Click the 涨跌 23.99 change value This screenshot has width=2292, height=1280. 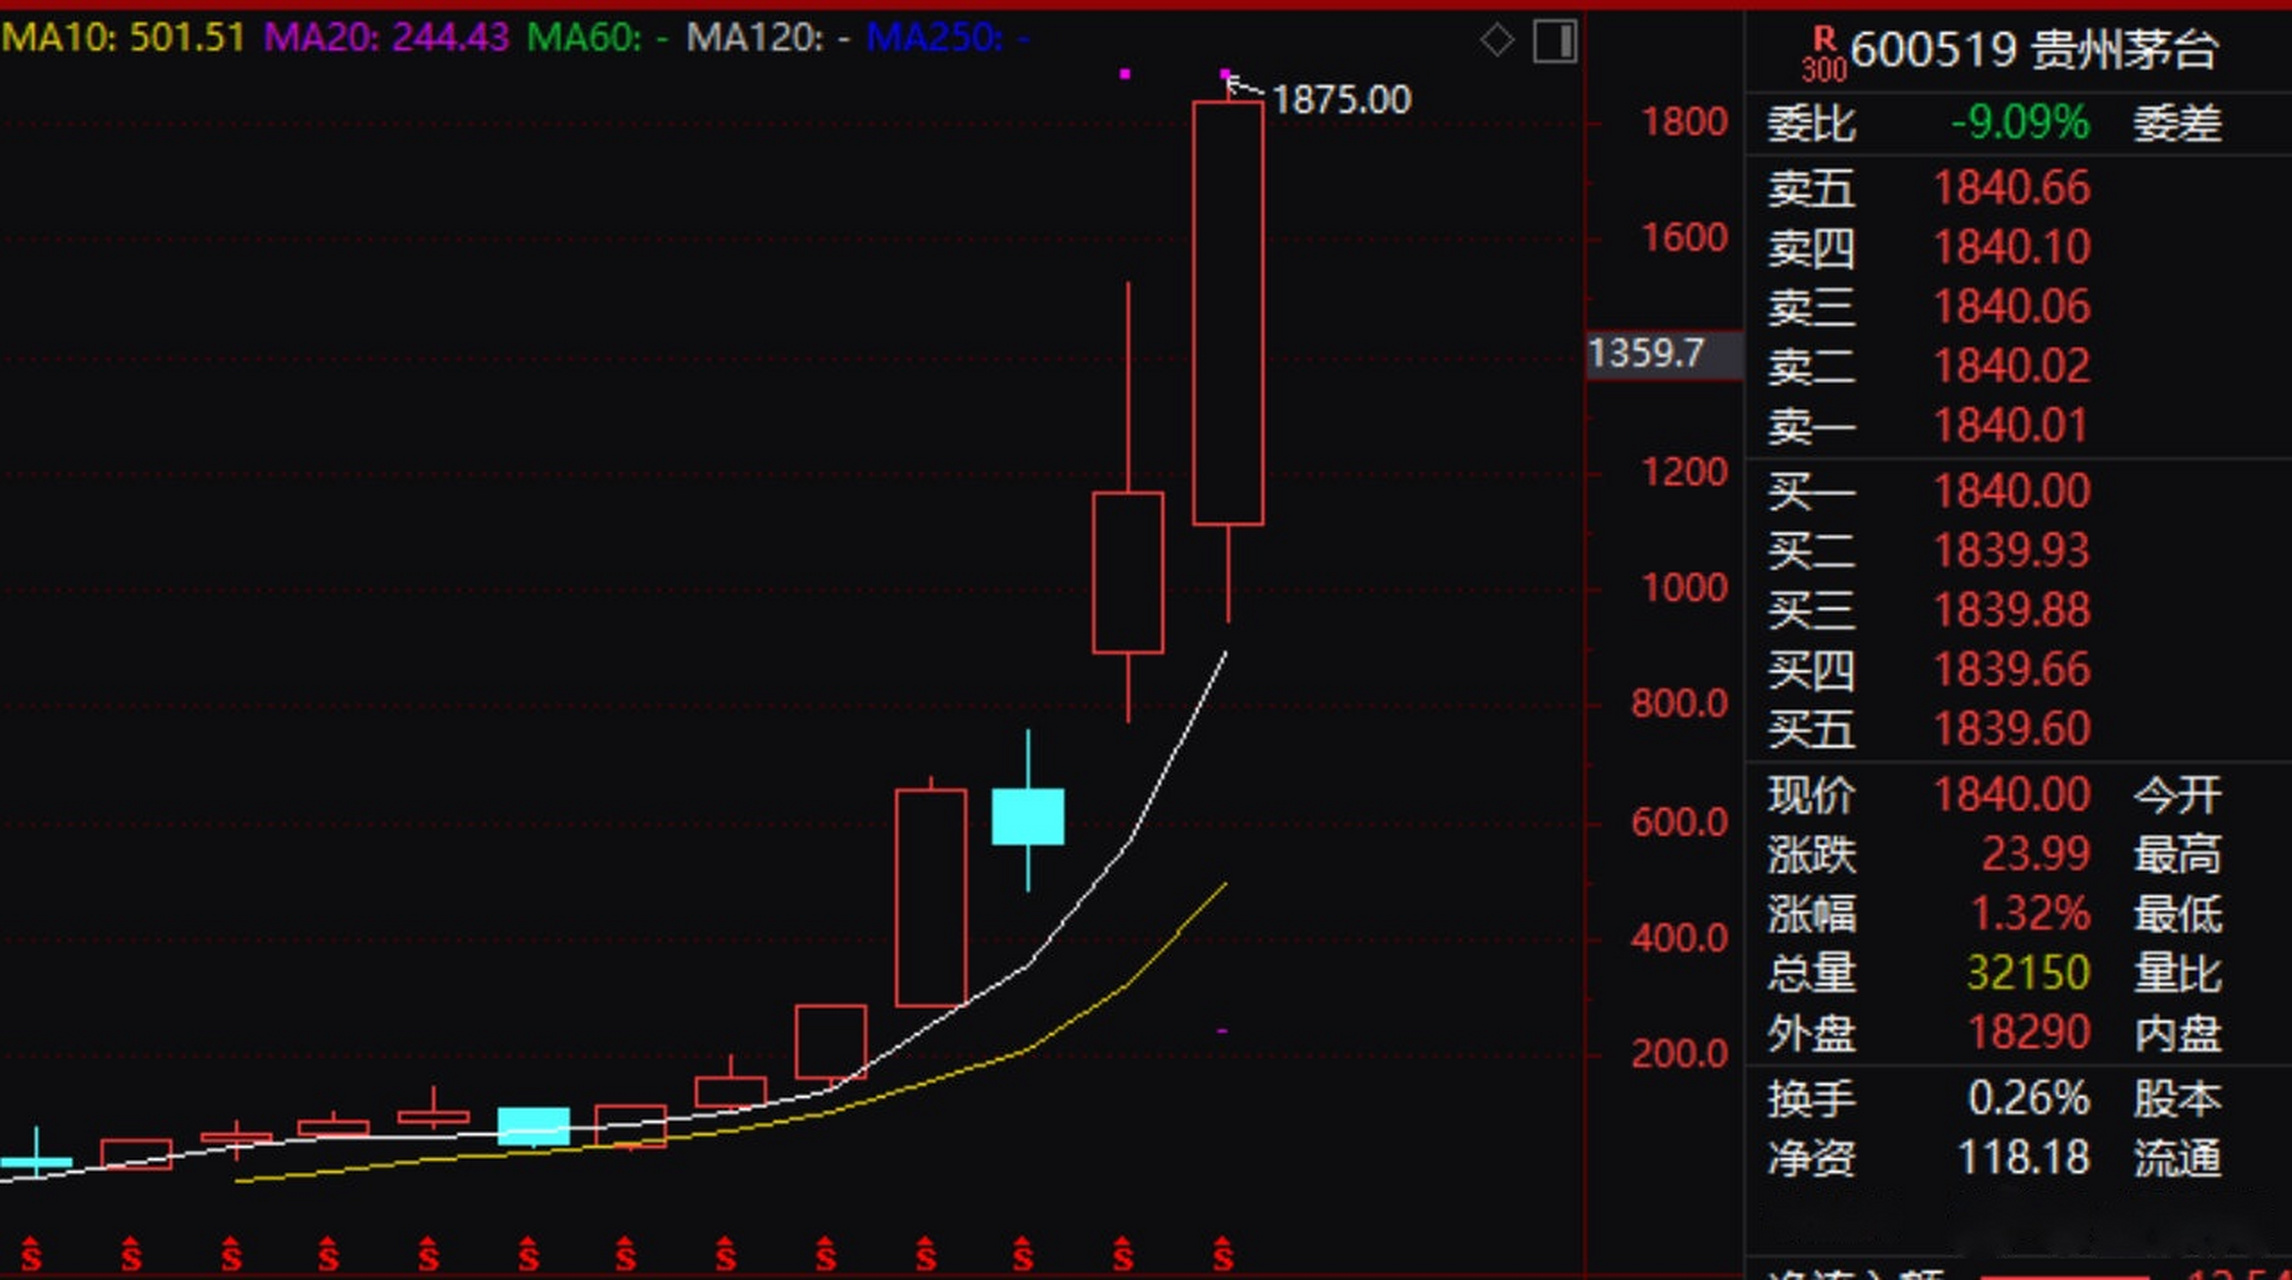[x=2035, y=854]
